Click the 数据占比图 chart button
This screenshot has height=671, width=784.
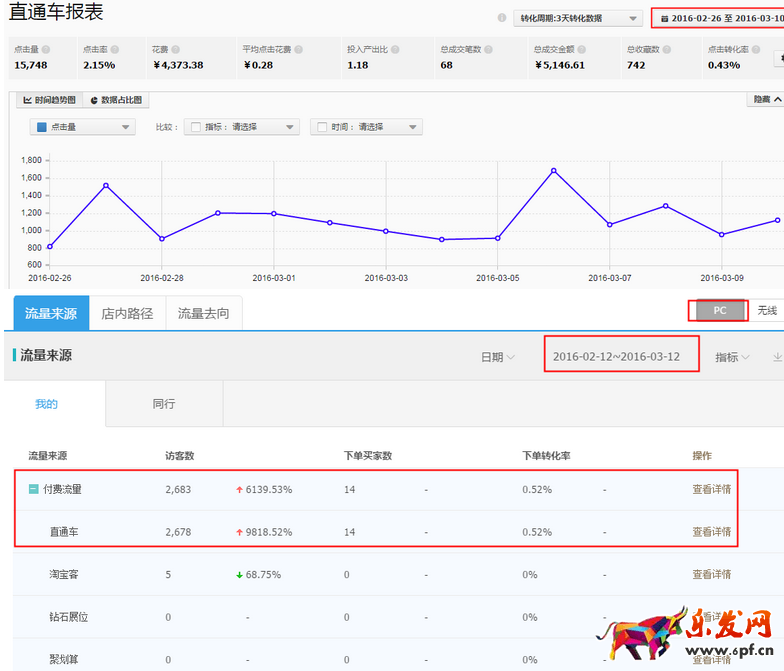click(x=116, y=100)
